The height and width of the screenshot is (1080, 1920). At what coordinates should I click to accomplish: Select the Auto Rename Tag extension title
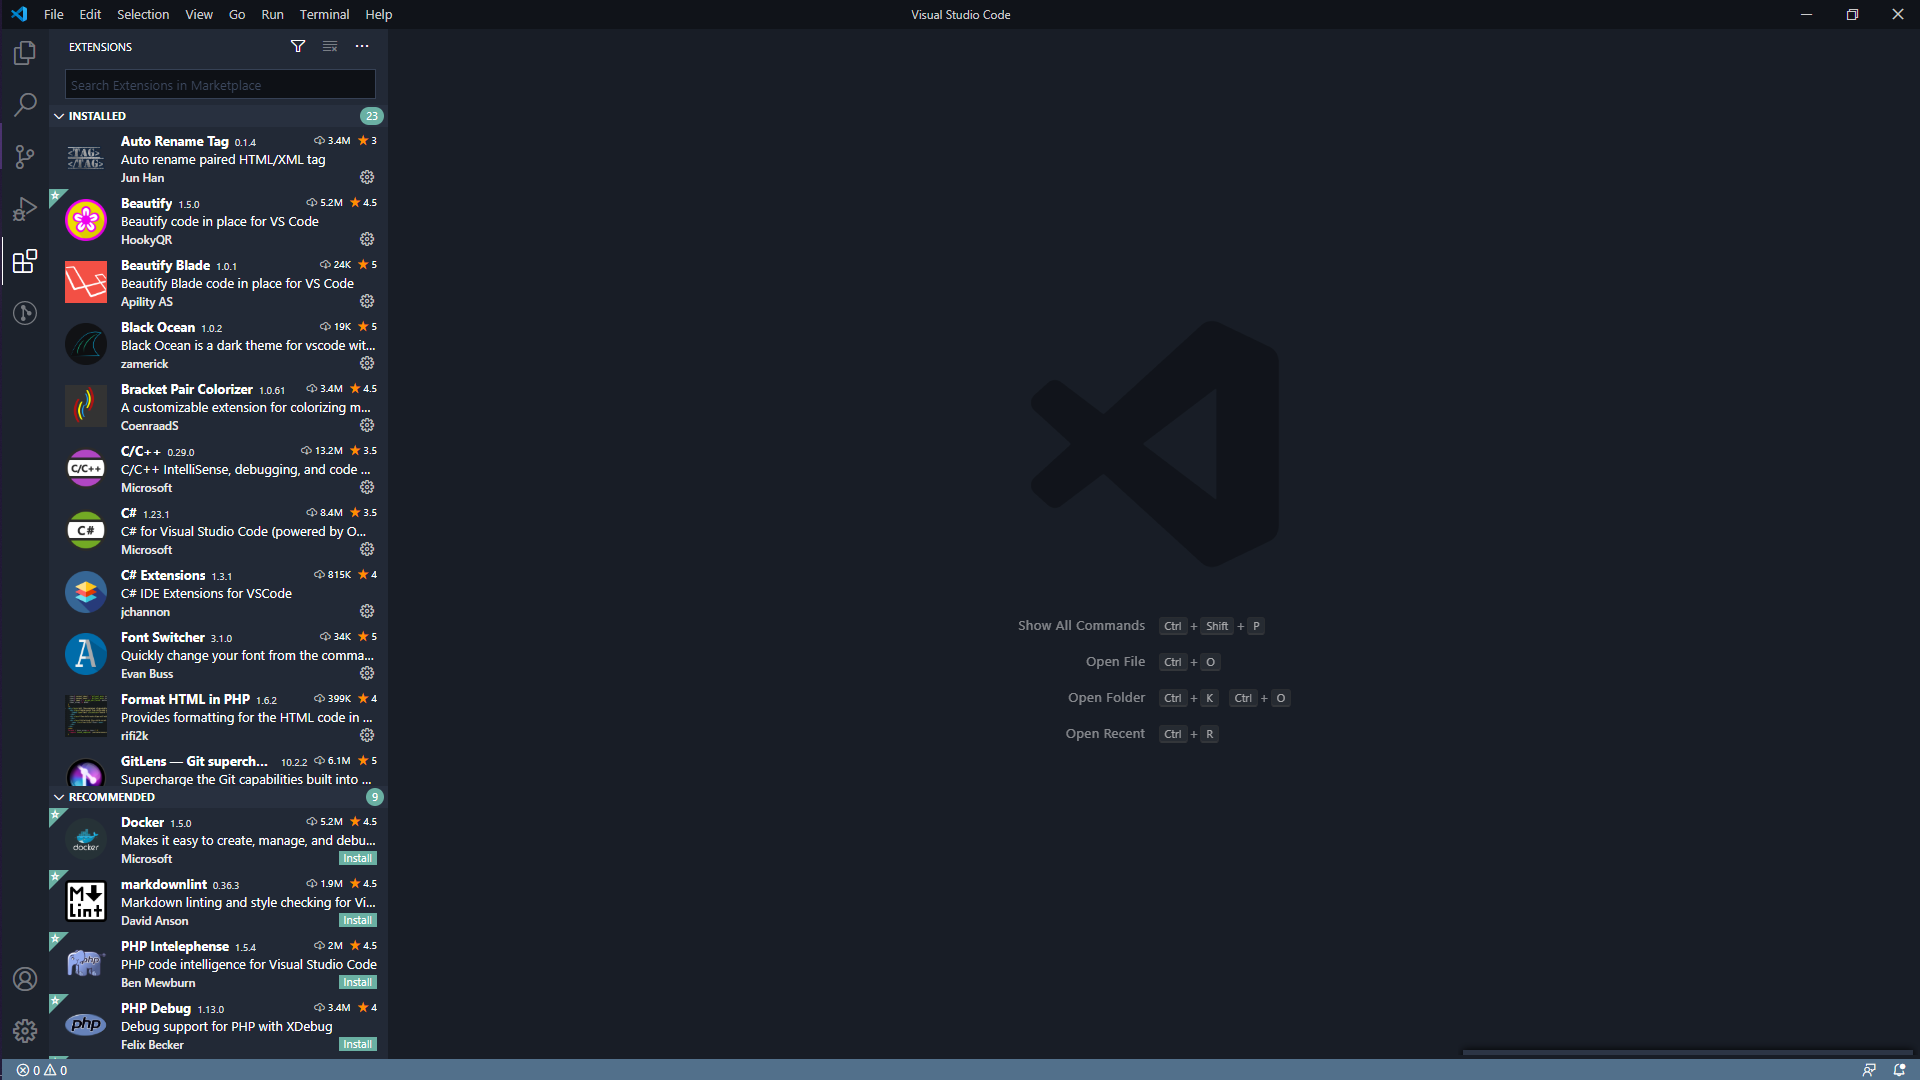click(174, 141)
